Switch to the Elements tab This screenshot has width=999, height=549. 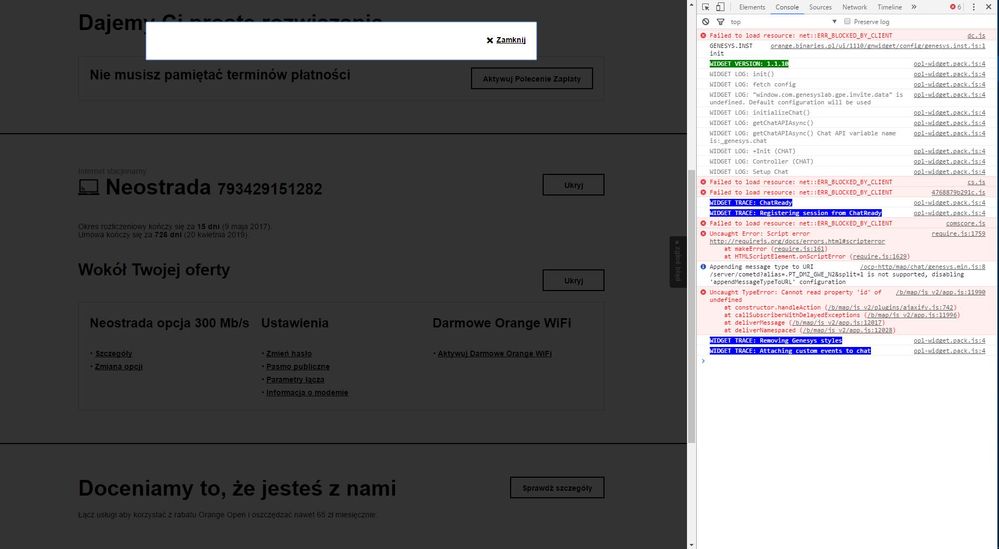click(752, 7)
